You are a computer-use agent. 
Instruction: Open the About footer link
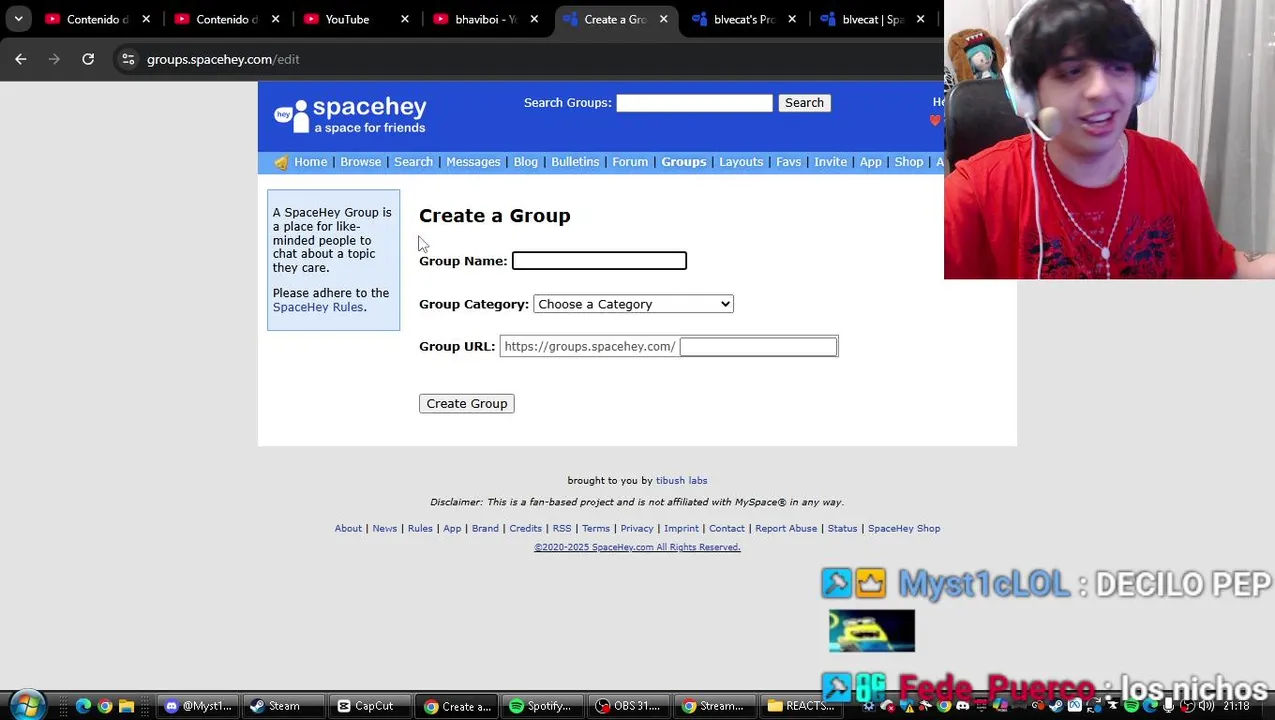click(348, 529)
